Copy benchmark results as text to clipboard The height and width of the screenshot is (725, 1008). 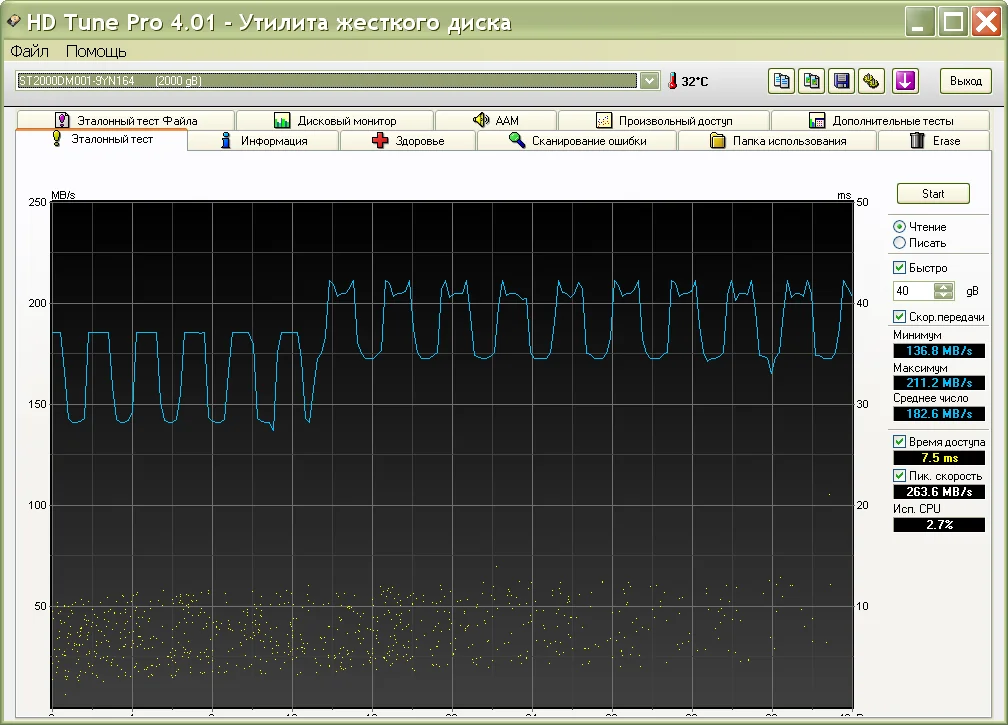pyautogui.click(x=782, y=81)
